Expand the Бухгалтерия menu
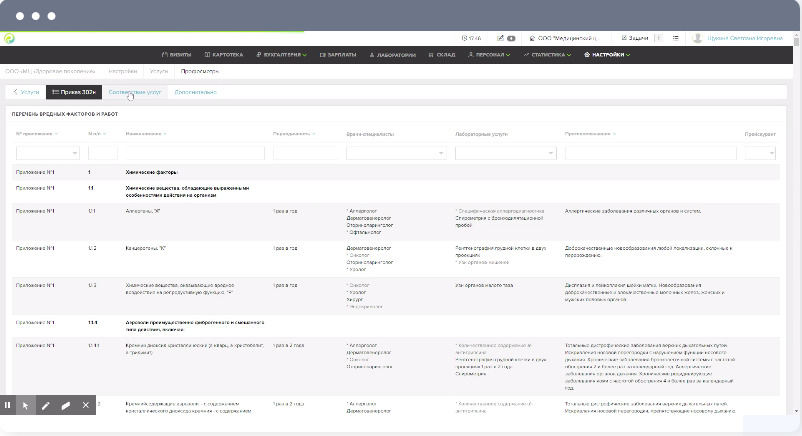Screen dimensions: 802x436 [x=281, y=55]
